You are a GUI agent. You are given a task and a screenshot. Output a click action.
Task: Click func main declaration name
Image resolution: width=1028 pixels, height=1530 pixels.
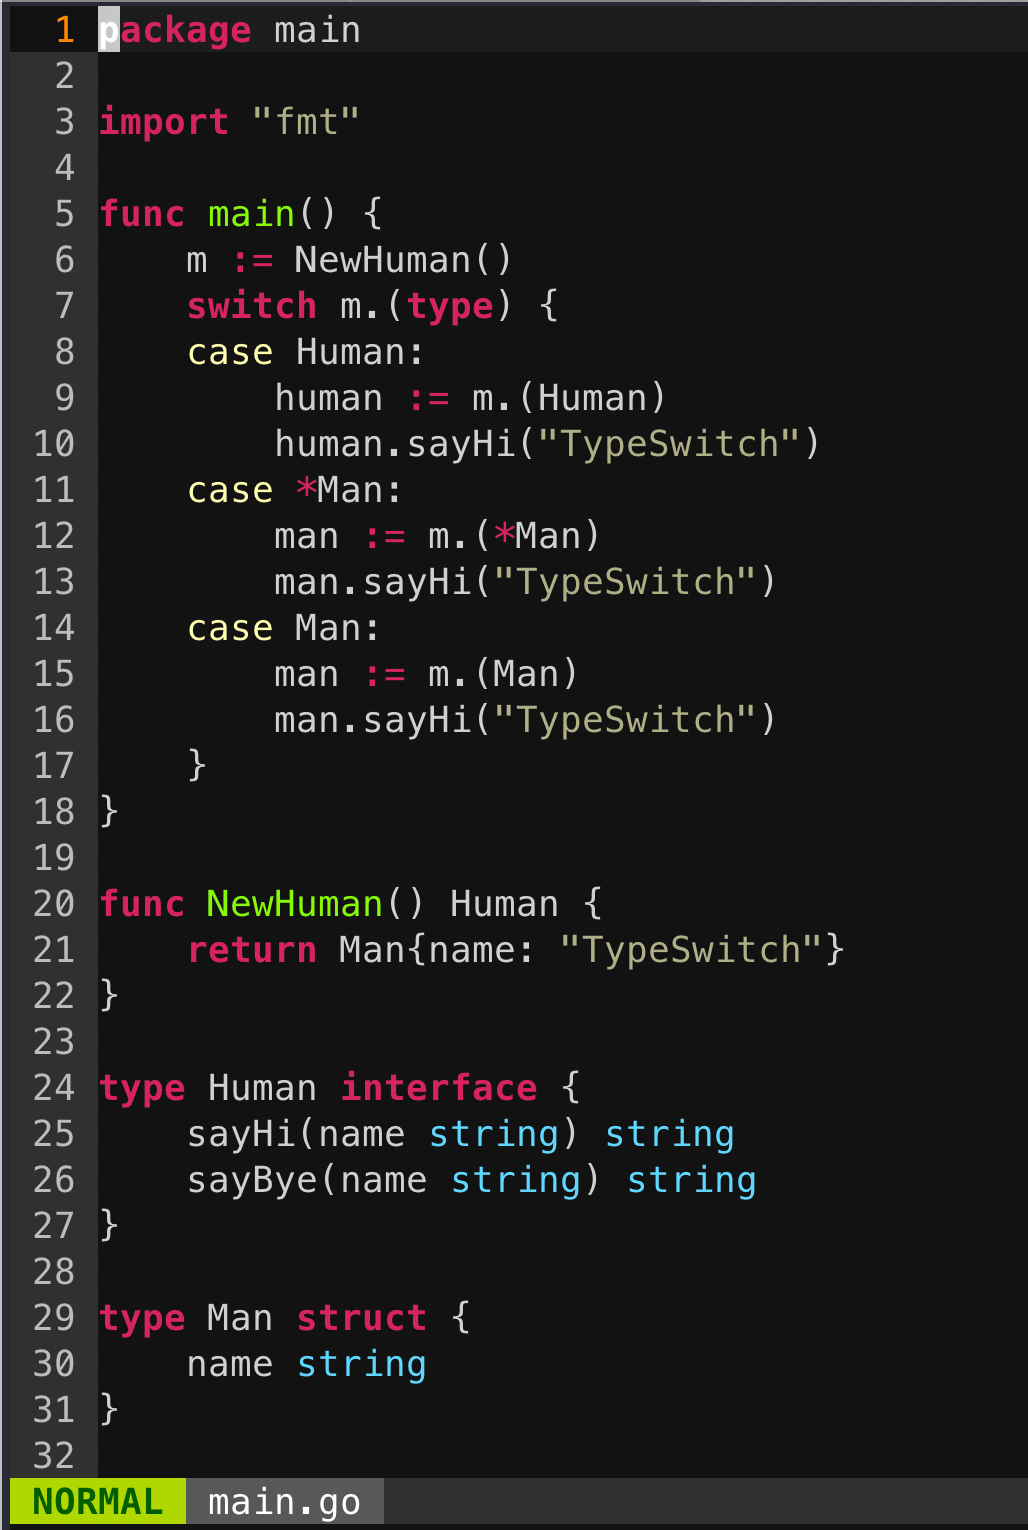click(251, 214)
